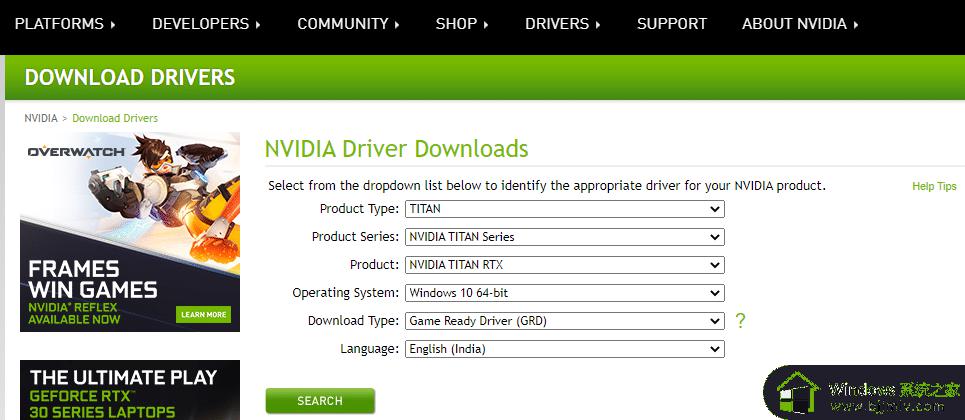Click the NVIDIA Driver Downloads heading
Image resolution: width=965 pixels, height=420 pixels.
tap(396, 149)
